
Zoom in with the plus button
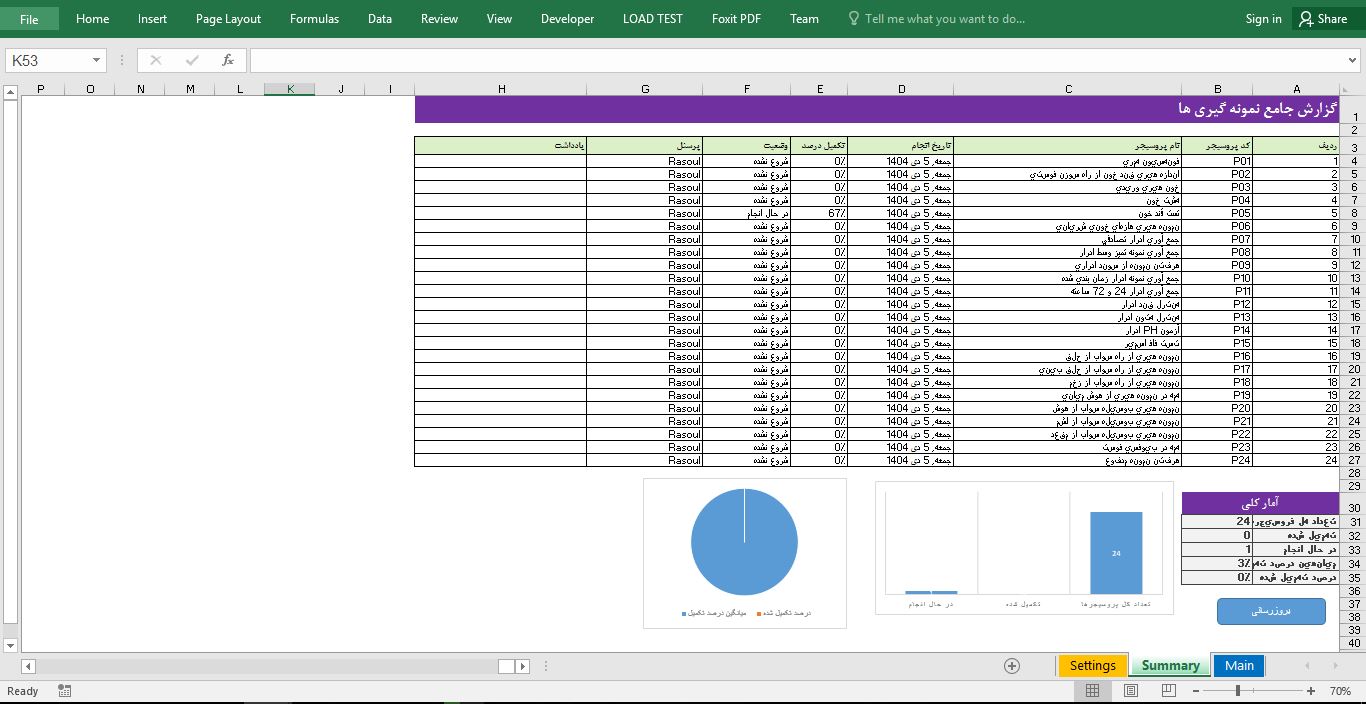pyautogui.click(x=1311, y=691)
